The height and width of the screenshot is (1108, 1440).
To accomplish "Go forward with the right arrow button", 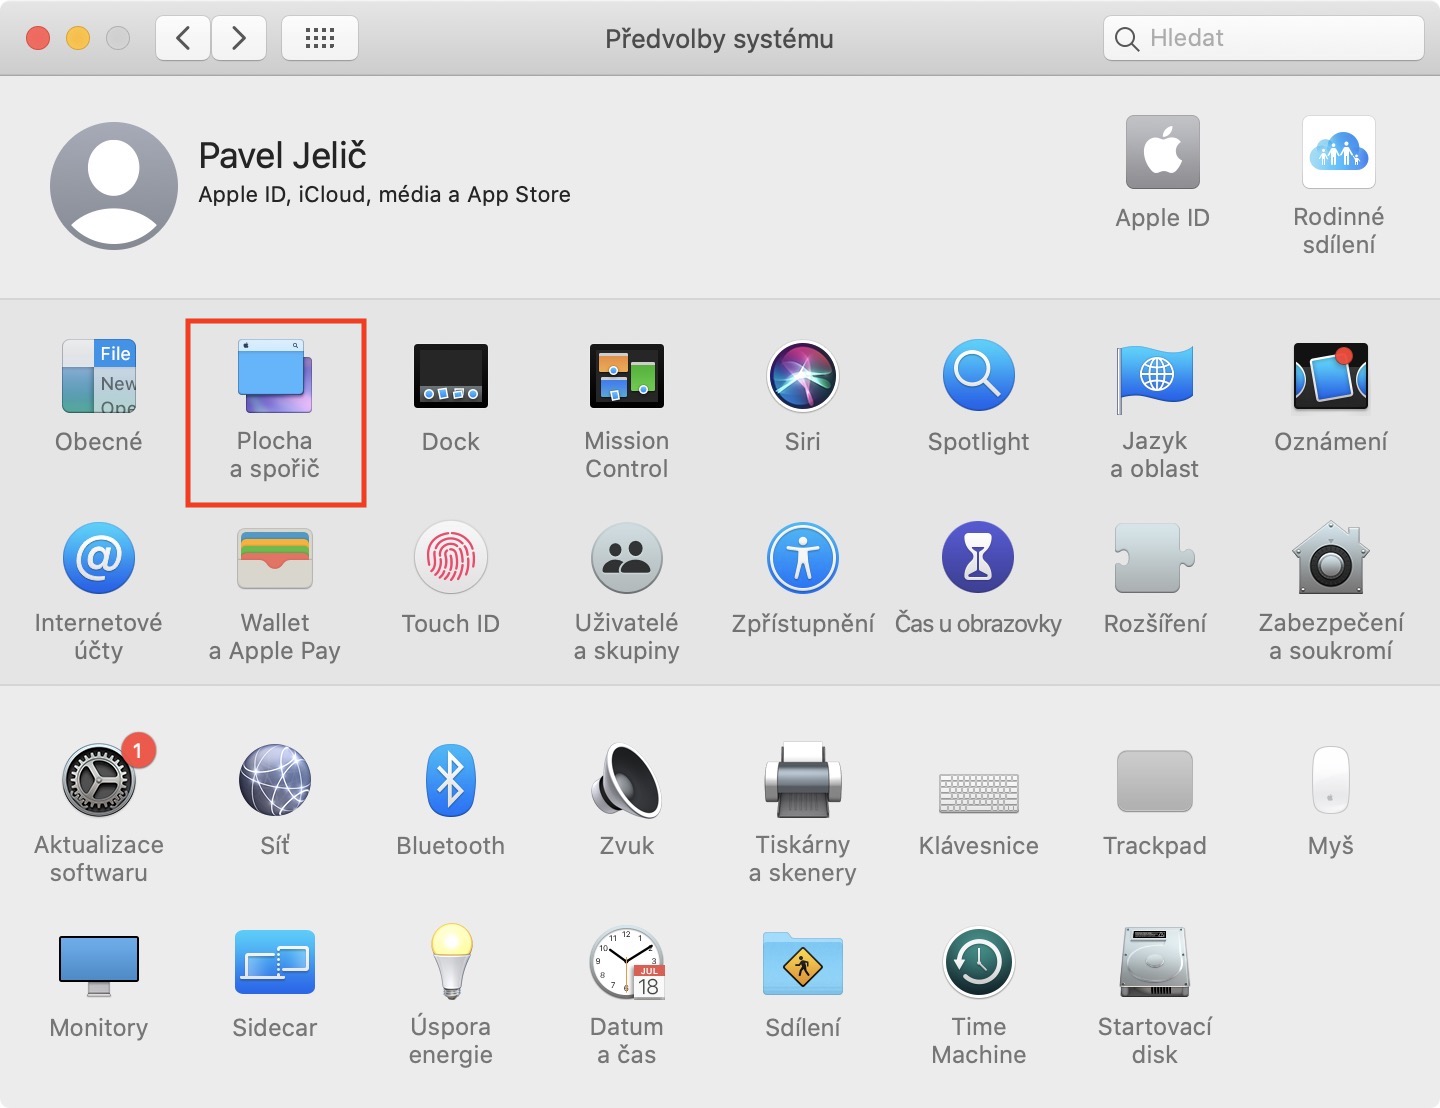I will (239, 38).
